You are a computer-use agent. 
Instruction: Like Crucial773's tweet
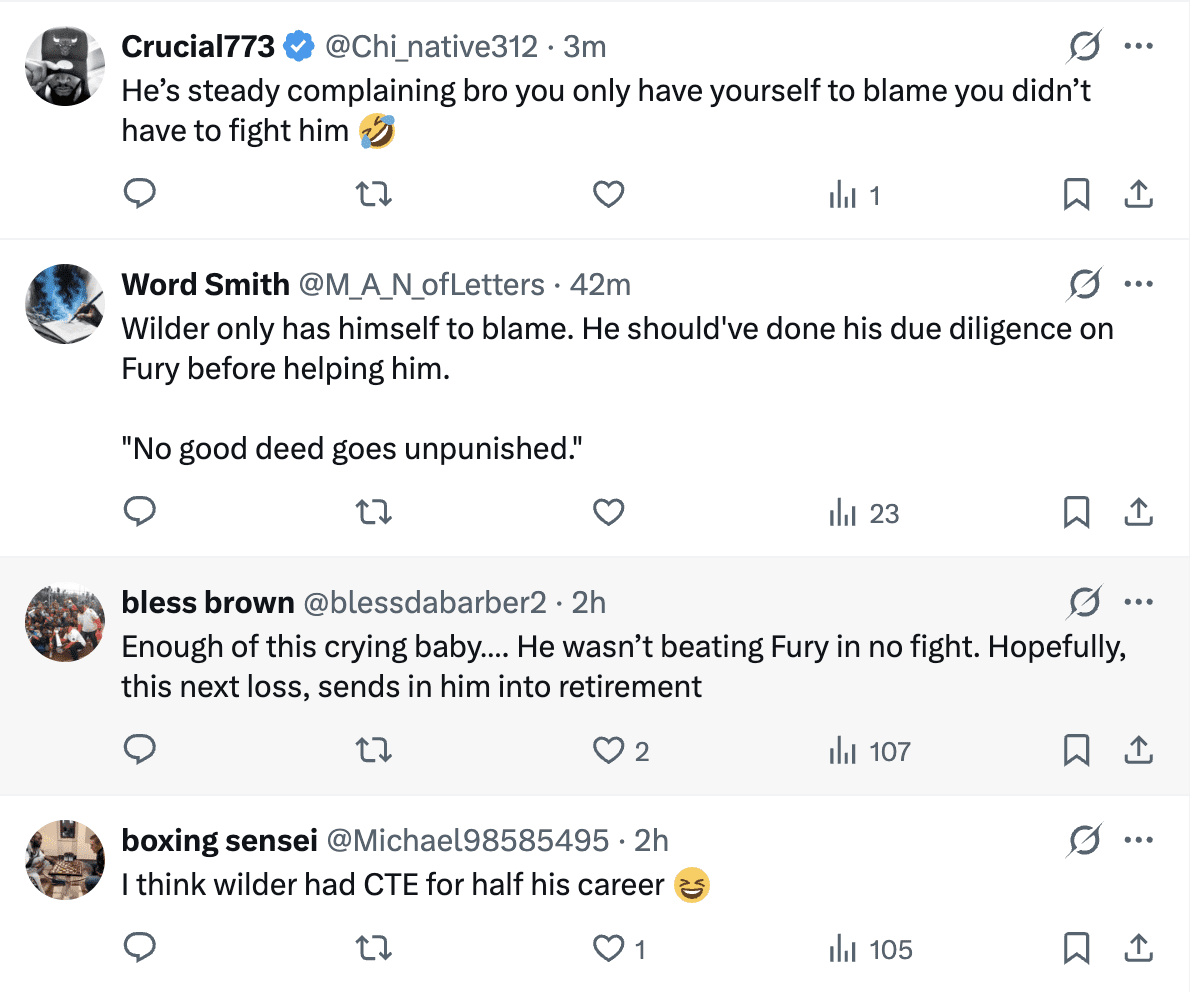pos(608,195)
